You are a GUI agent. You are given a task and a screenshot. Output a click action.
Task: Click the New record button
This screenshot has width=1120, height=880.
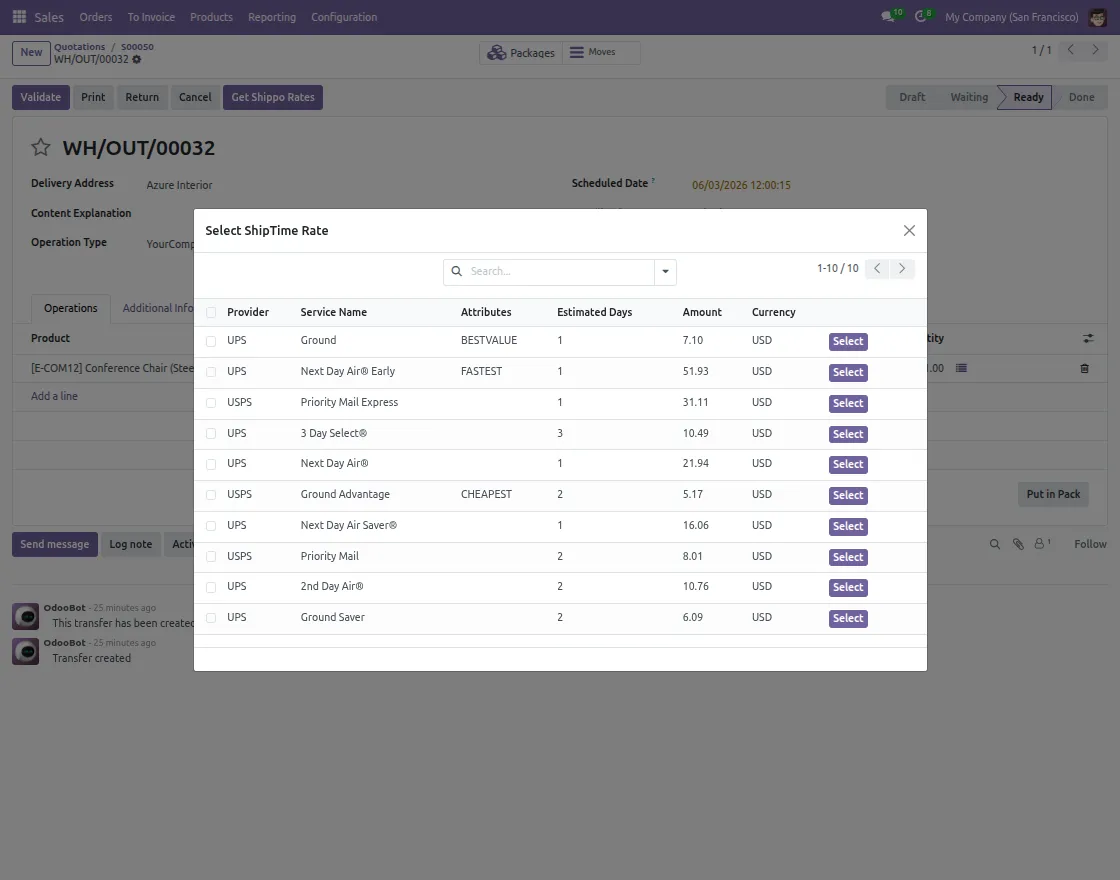[31, 53]
